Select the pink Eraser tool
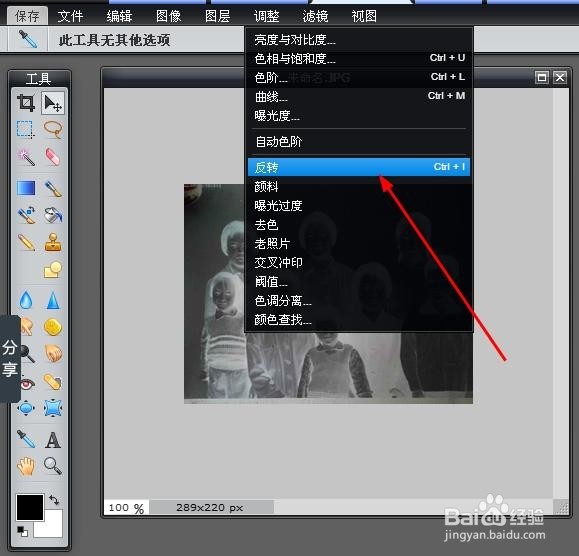 pos(53,157)
